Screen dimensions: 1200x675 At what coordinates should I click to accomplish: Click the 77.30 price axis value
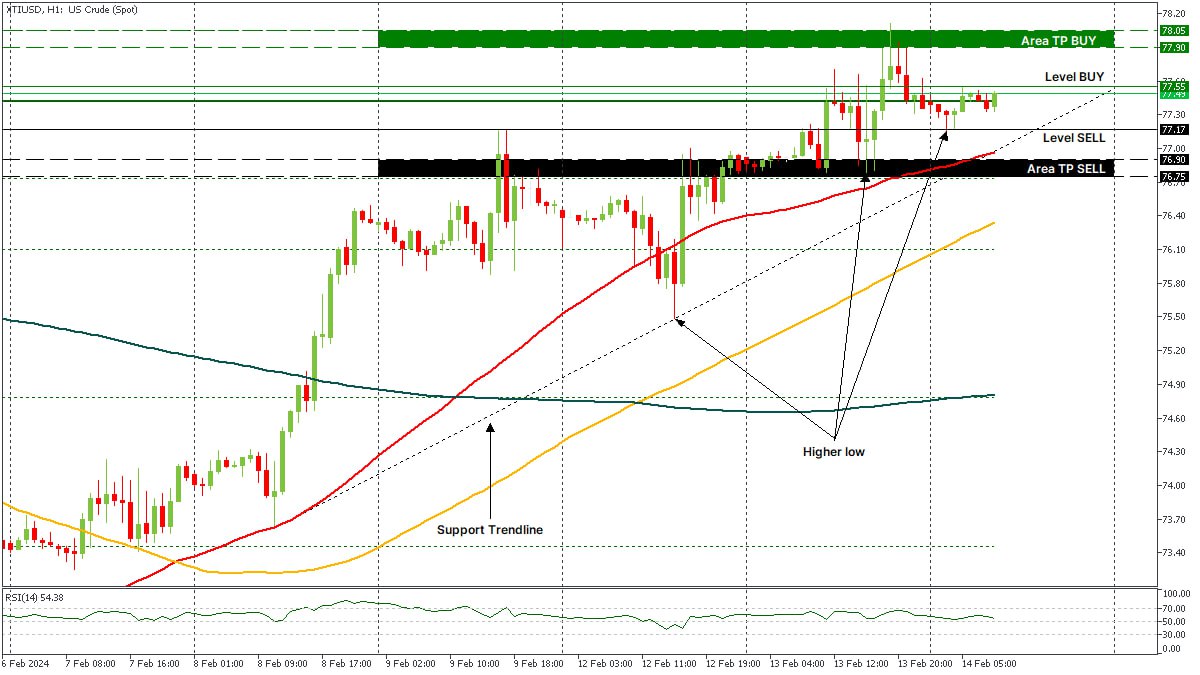coord(1174,115)
